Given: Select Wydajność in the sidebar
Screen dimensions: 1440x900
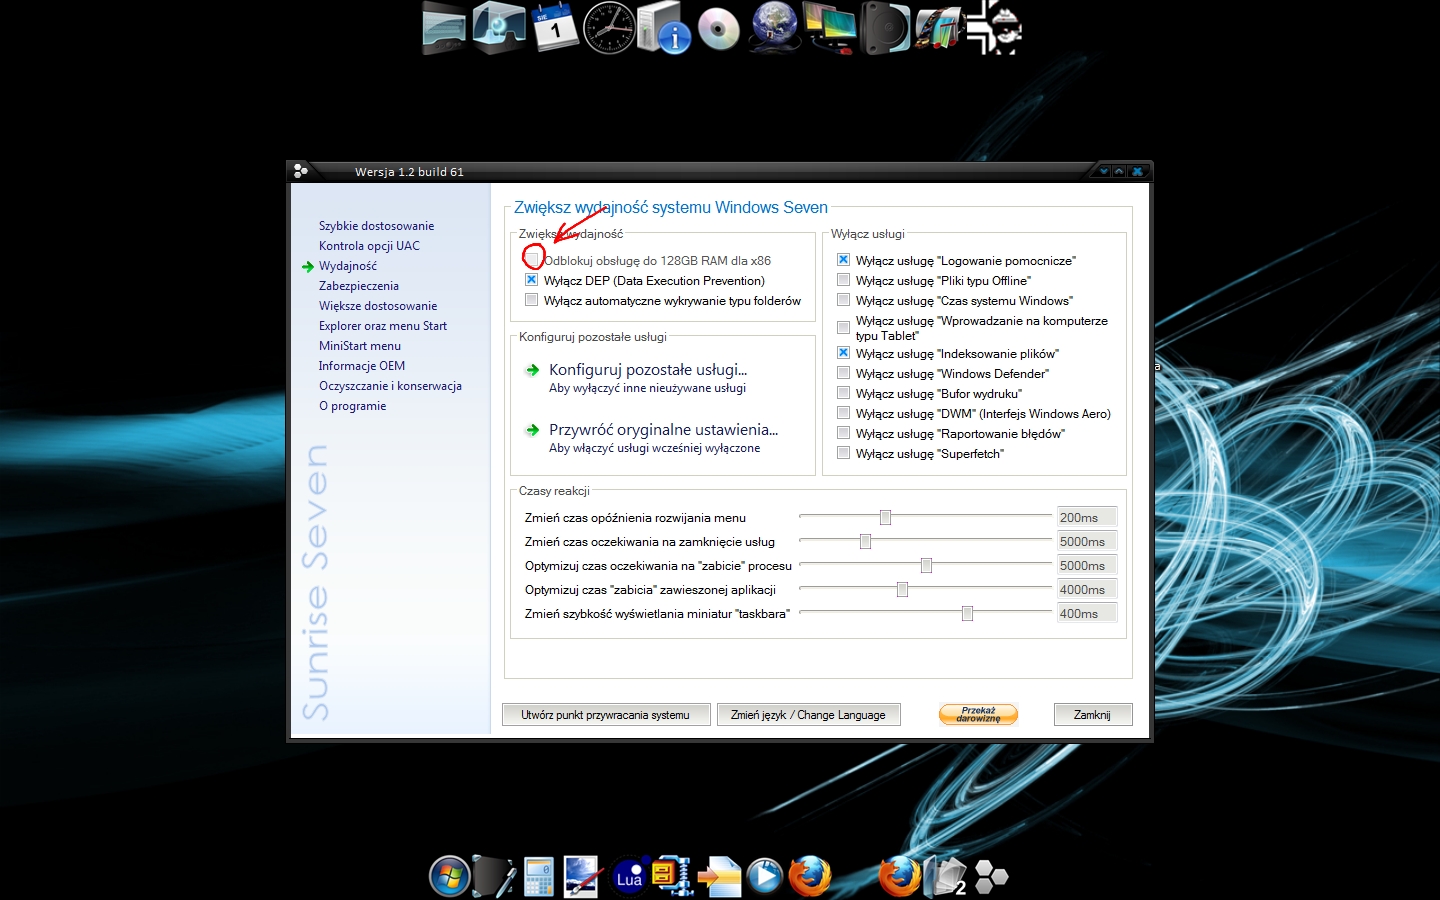Looking at the screenshot, I should click(x=348, y=266).
